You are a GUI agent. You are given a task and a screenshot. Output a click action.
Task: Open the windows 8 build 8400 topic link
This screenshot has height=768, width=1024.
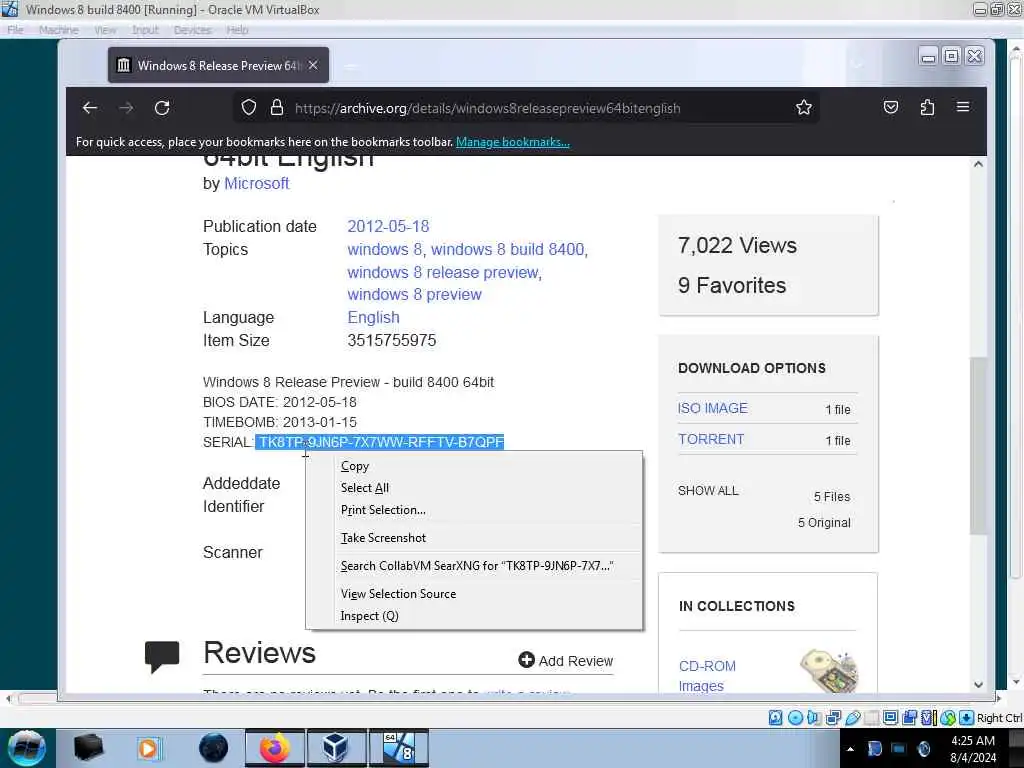point(509,249)
